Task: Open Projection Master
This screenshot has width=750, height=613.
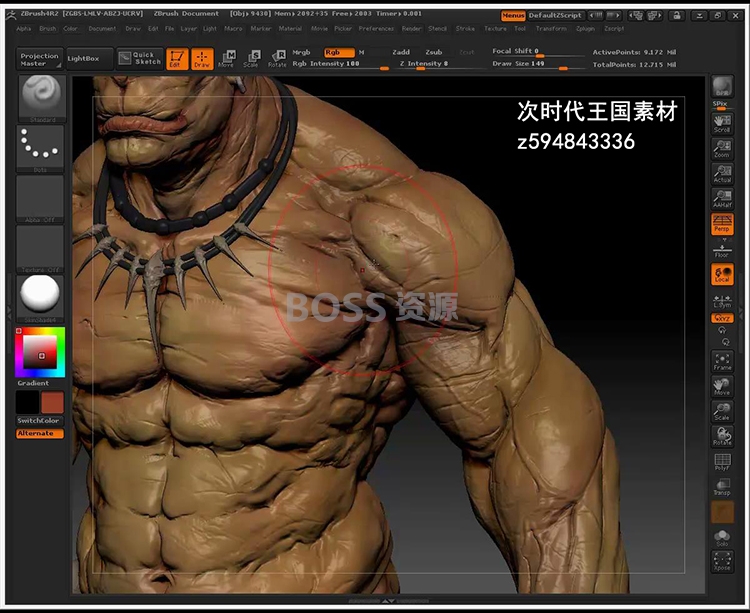Action: point(40,59)
